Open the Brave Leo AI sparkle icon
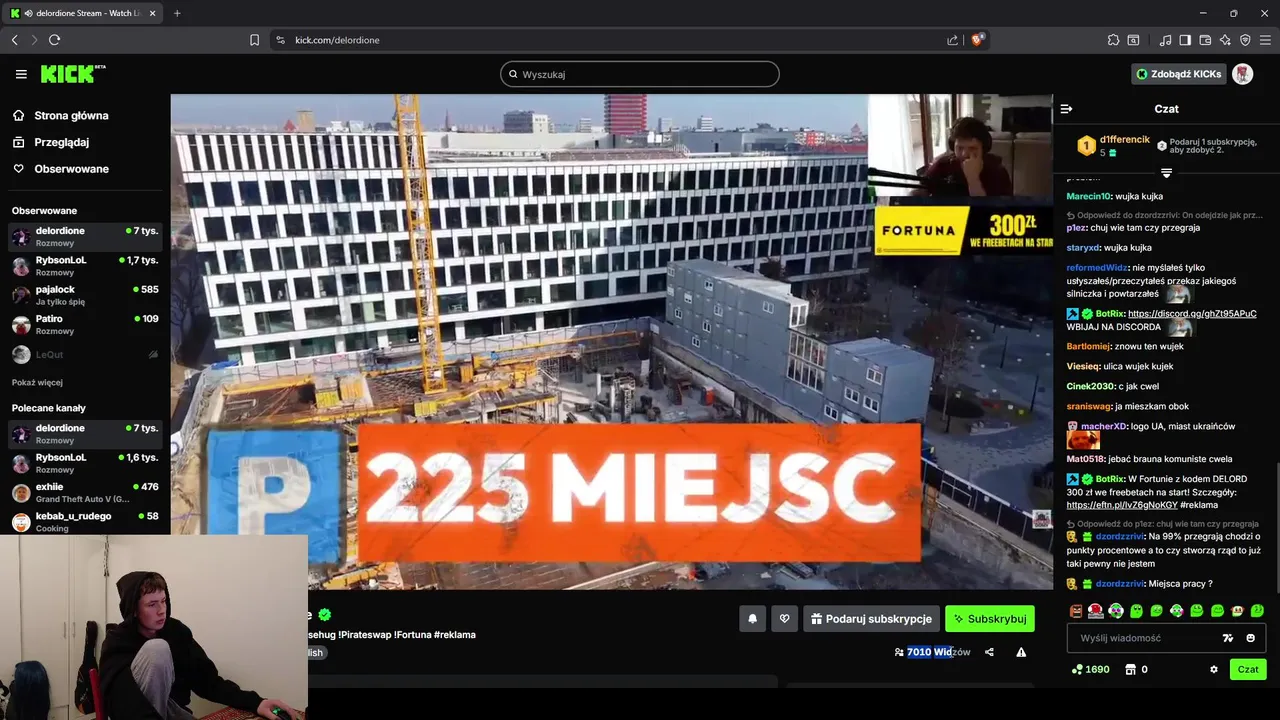Image resolution: width=1280 pixels, height=720 pixels. click(x=1225, y=40)
